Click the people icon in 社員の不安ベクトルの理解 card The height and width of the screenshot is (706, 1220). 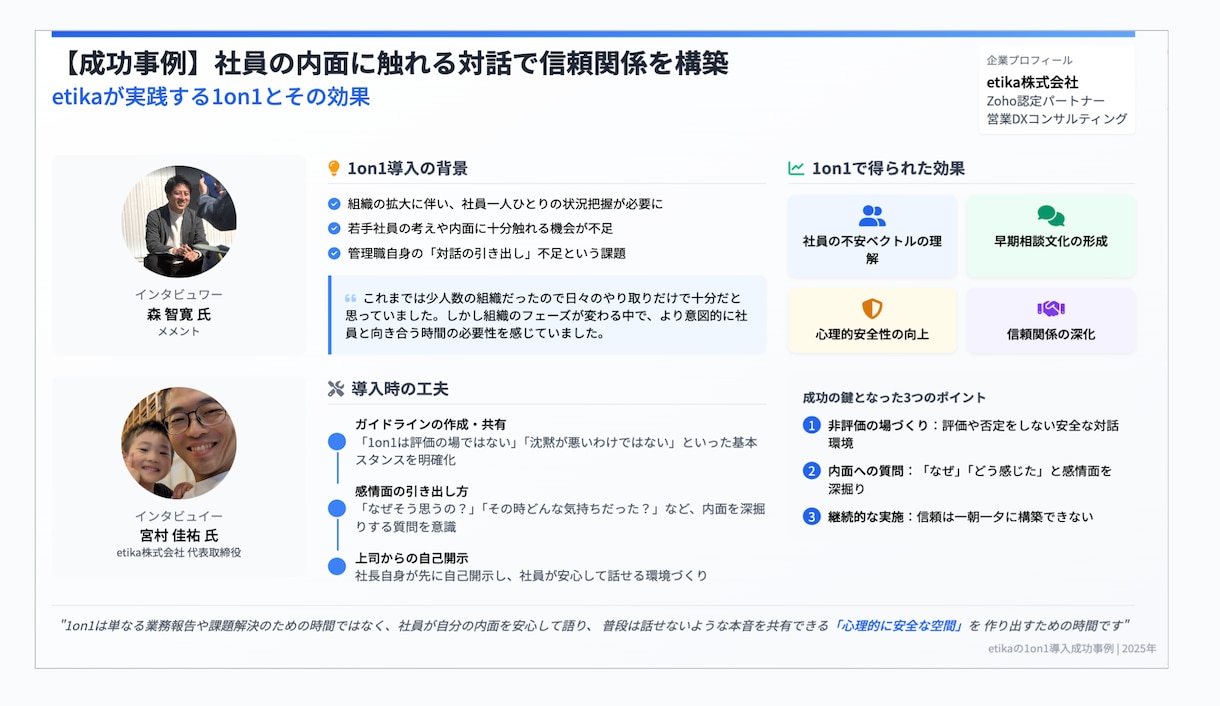click(x=872, y=216)
